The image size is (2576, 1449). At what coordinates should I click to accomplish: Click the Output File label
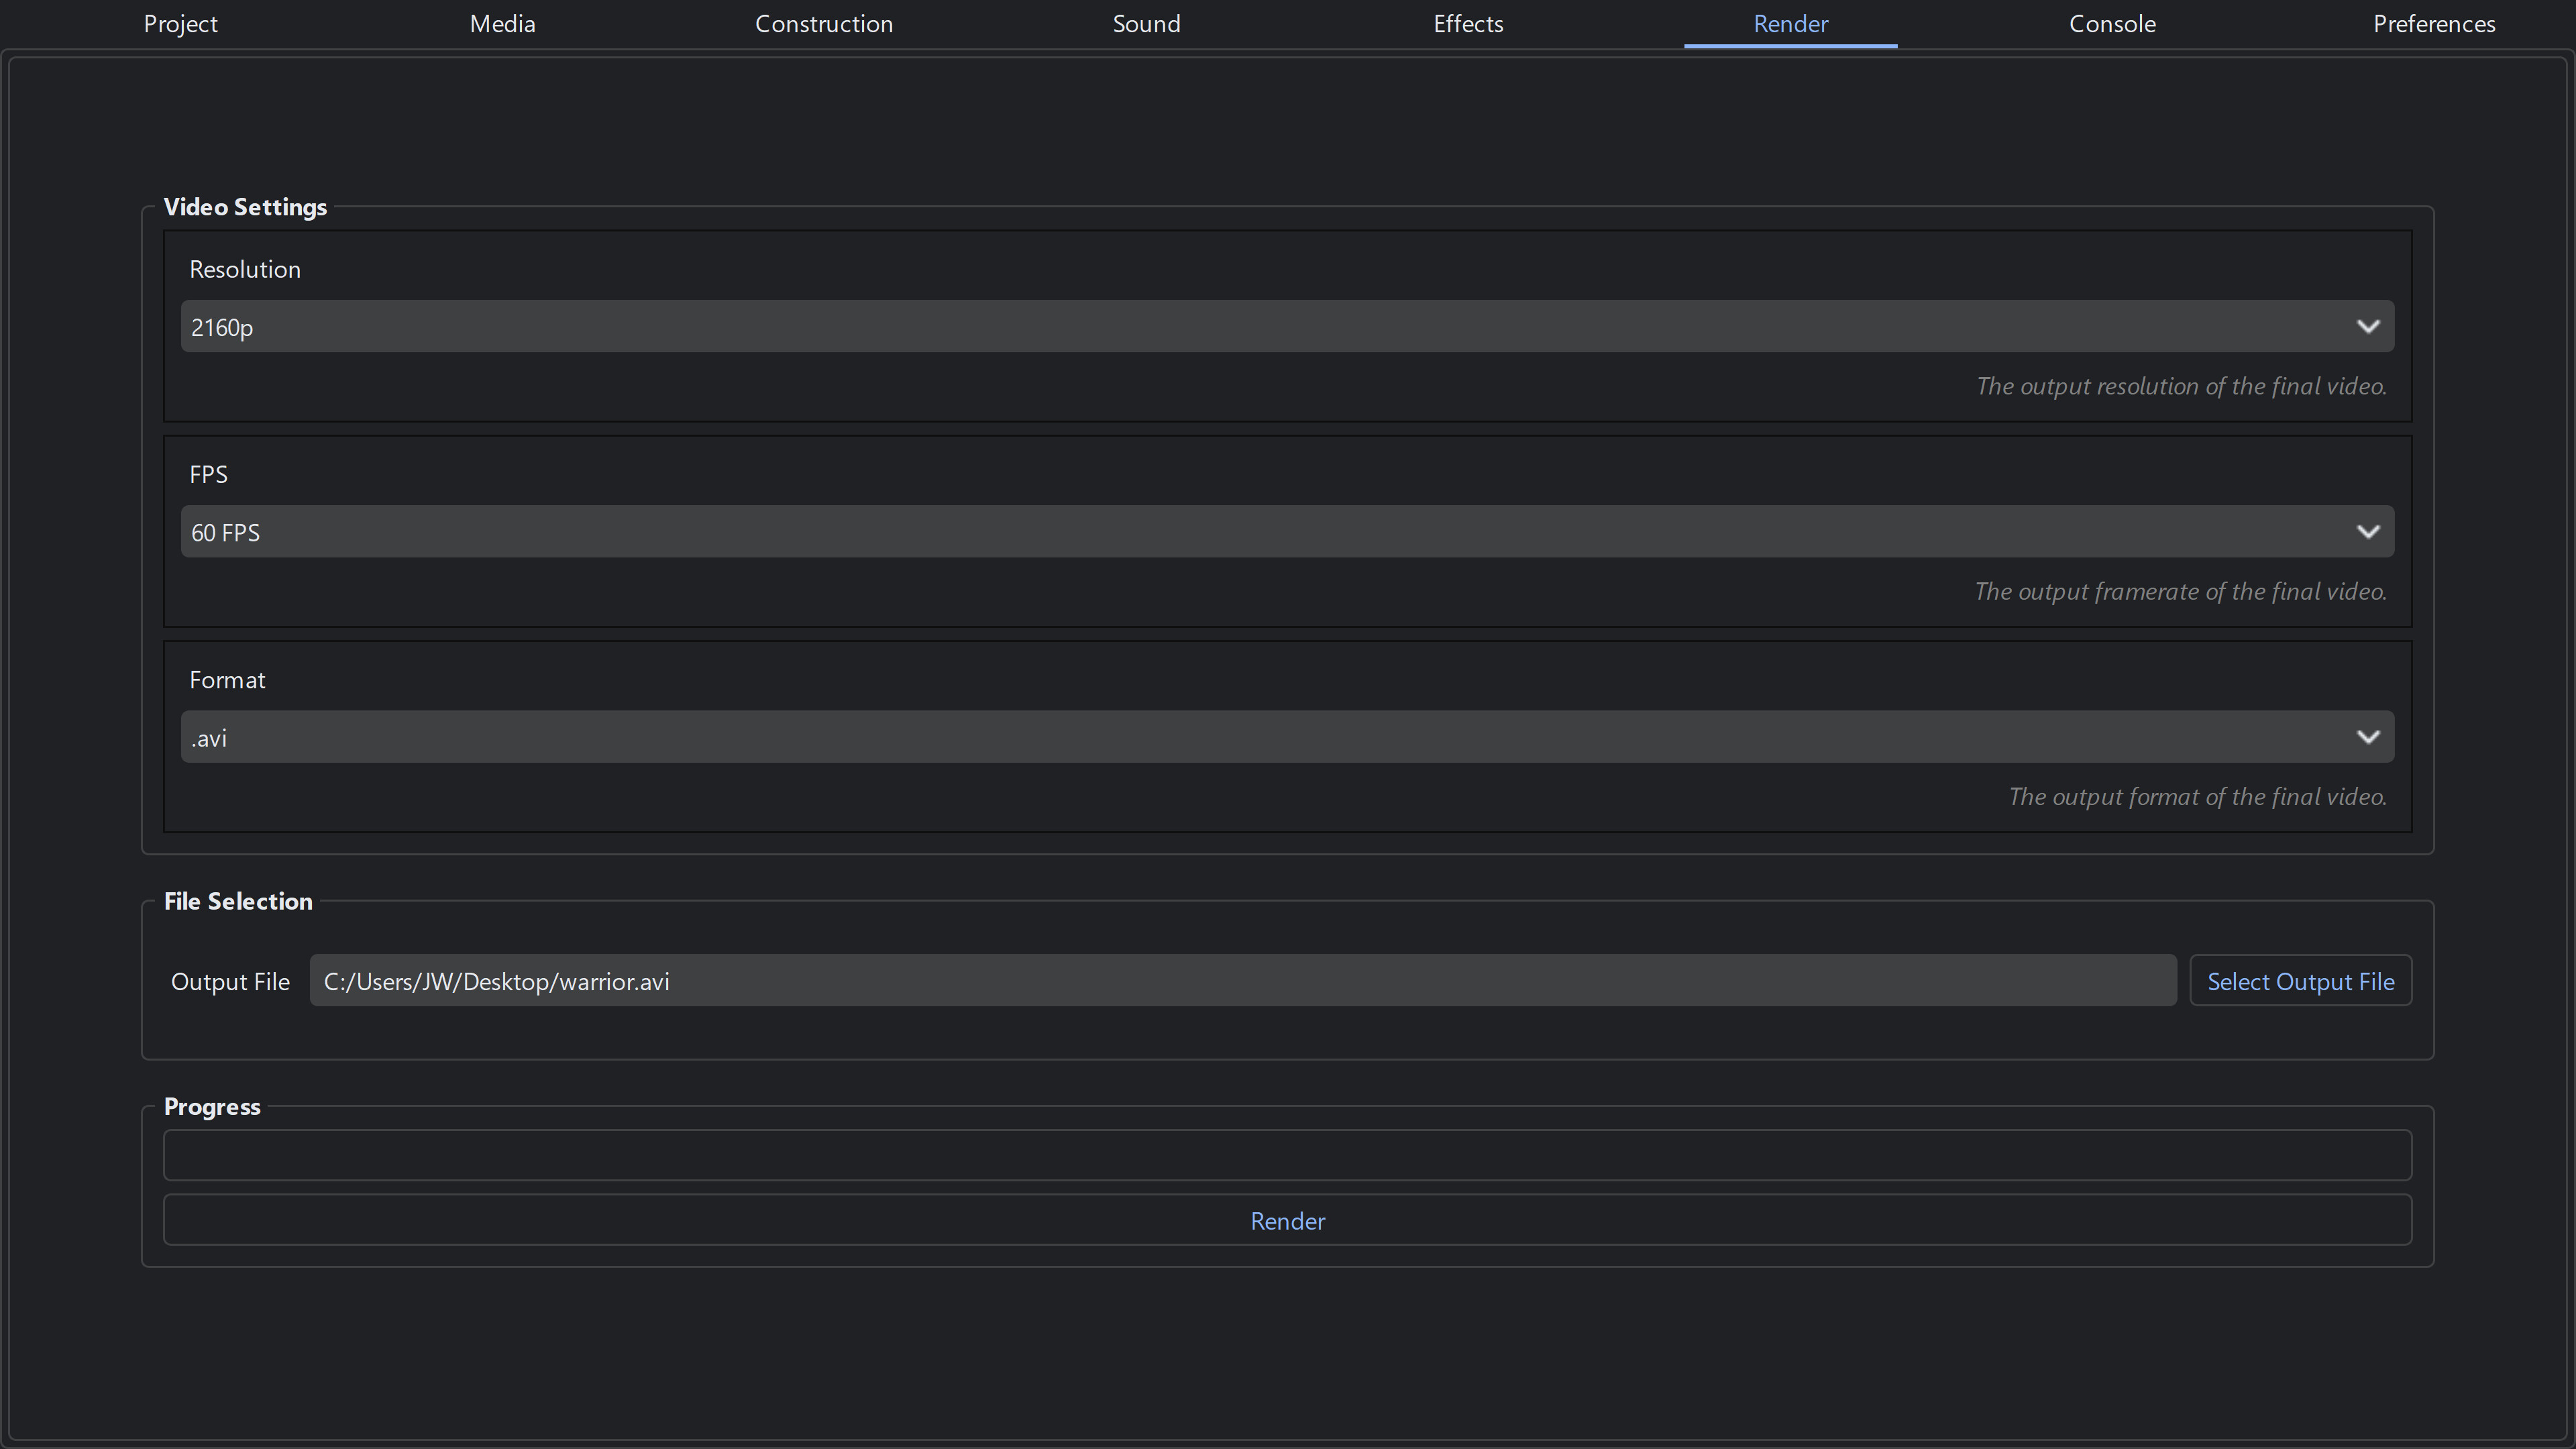click(x=230, y=982)
